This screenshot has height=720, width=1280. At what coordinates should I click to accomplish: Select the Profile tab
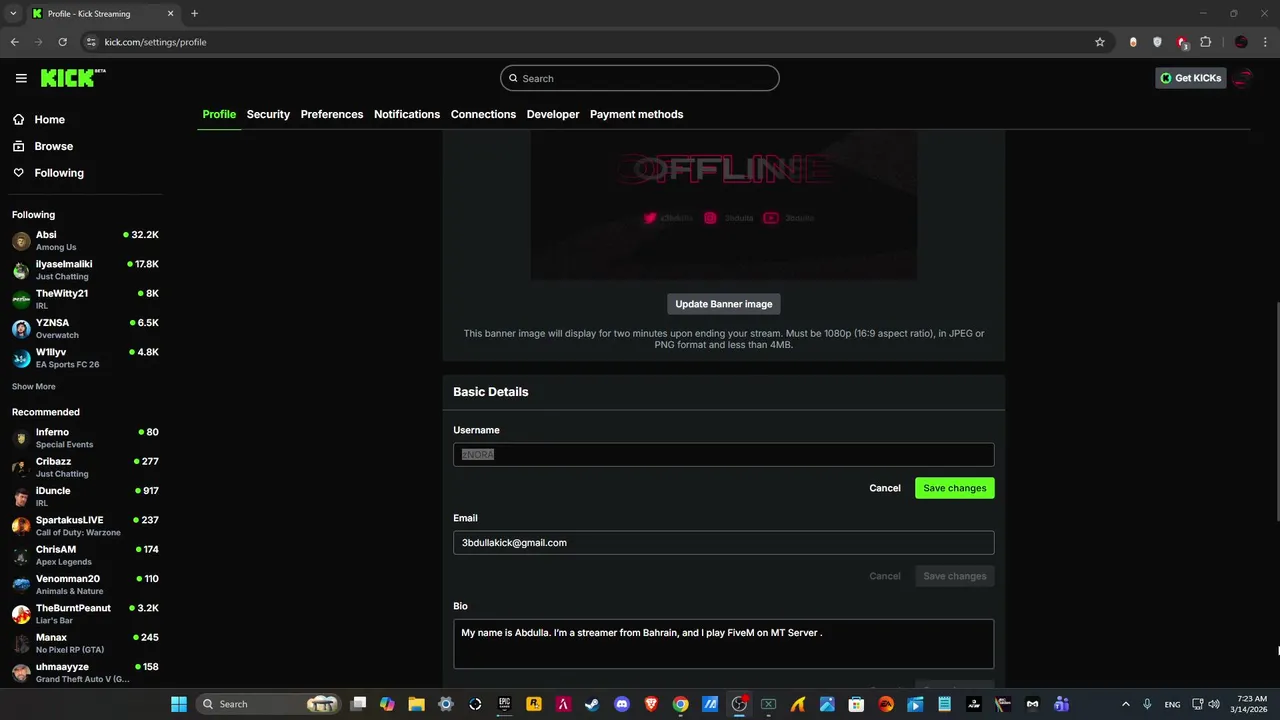pos(219,114)
